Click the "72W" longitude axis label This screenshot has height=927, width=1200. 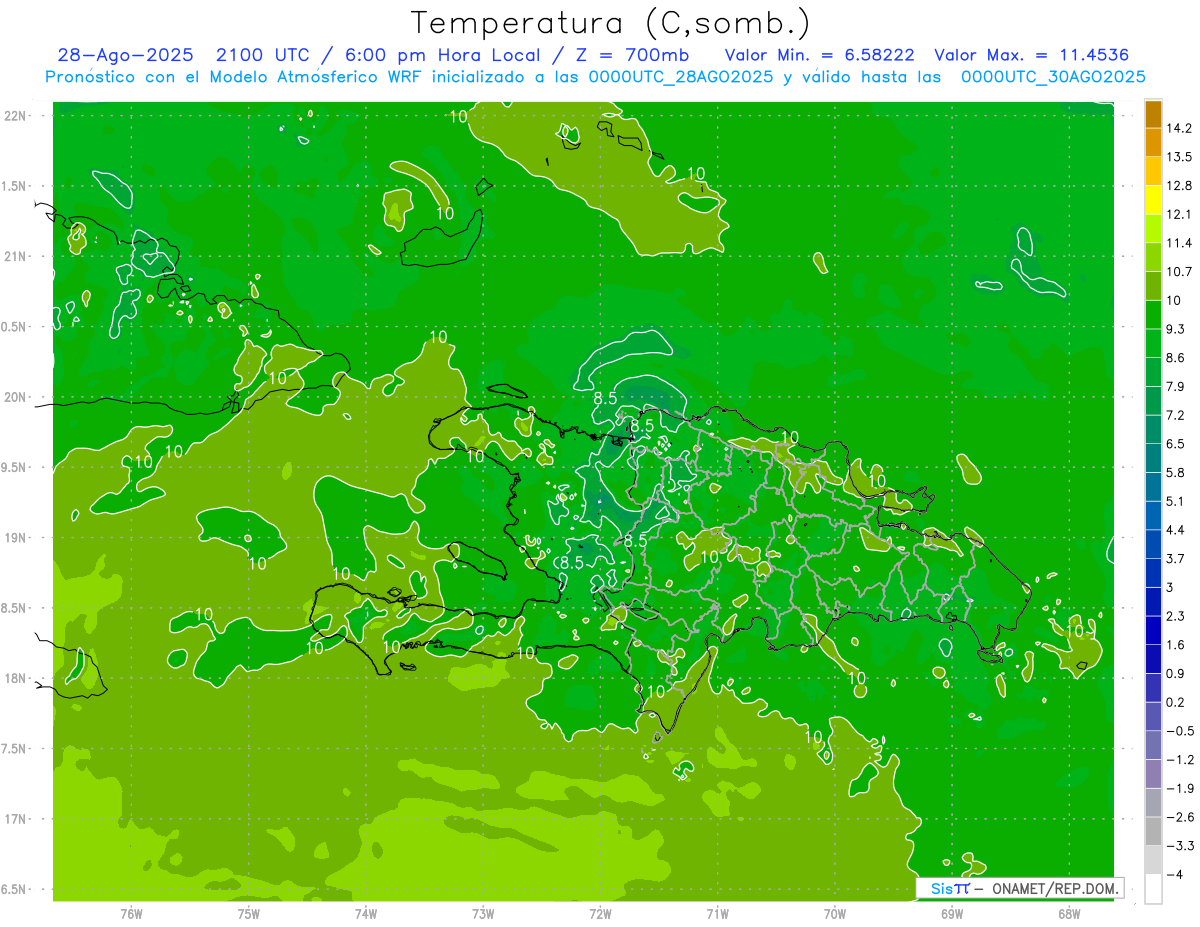(x=600, y=913)
